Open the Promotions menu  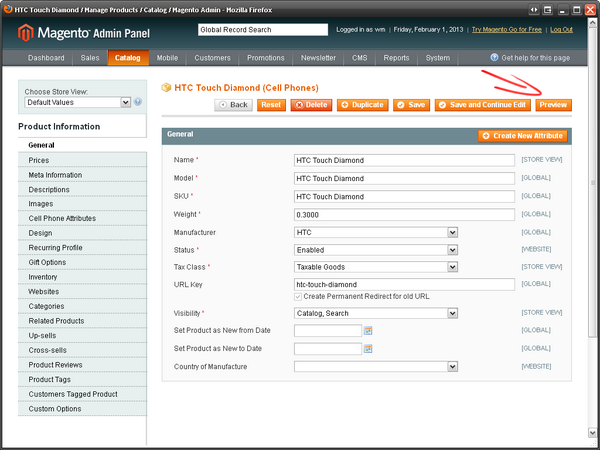point(266,58)
